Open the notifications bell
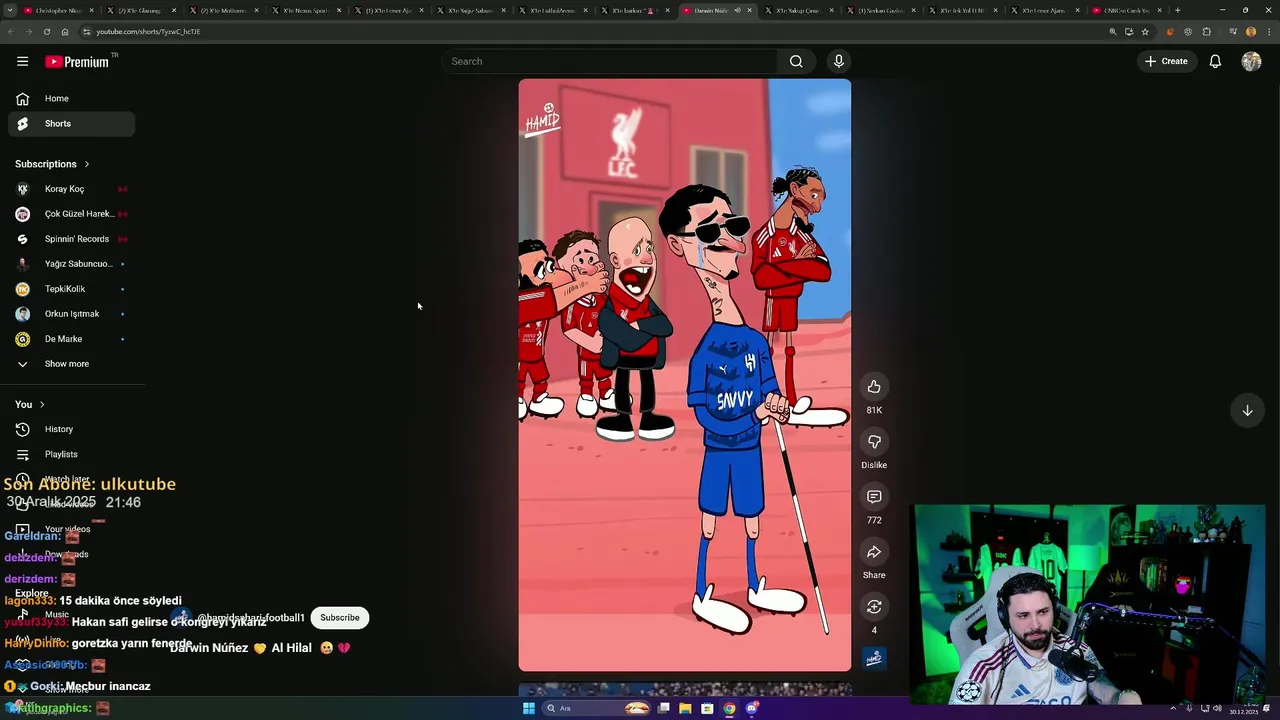Viewport: 1280px width, 720px height. pyautogui.click(x=1215, y=61)
